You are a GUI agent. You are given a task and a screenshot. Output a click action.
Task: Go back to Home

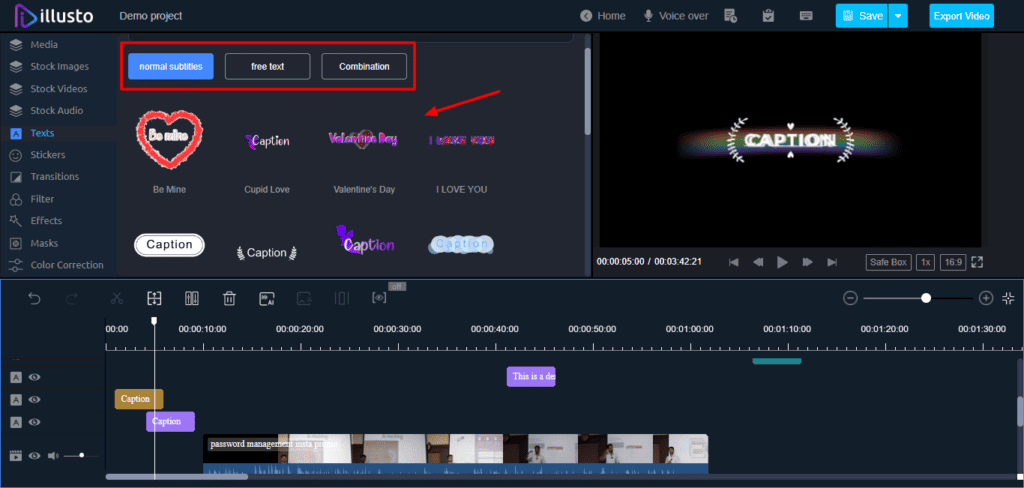pos(603,16)
